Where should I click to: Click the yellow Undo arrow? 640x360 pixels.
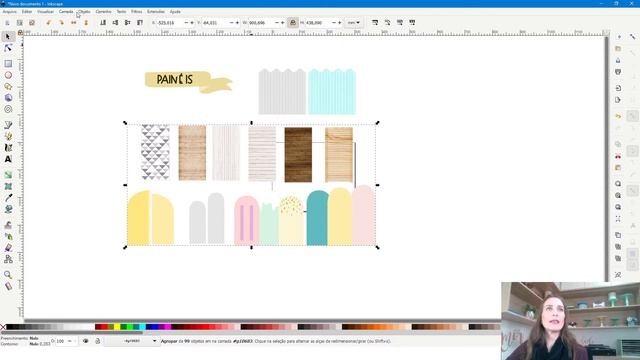pyautogui.click(x=618, y=116)
